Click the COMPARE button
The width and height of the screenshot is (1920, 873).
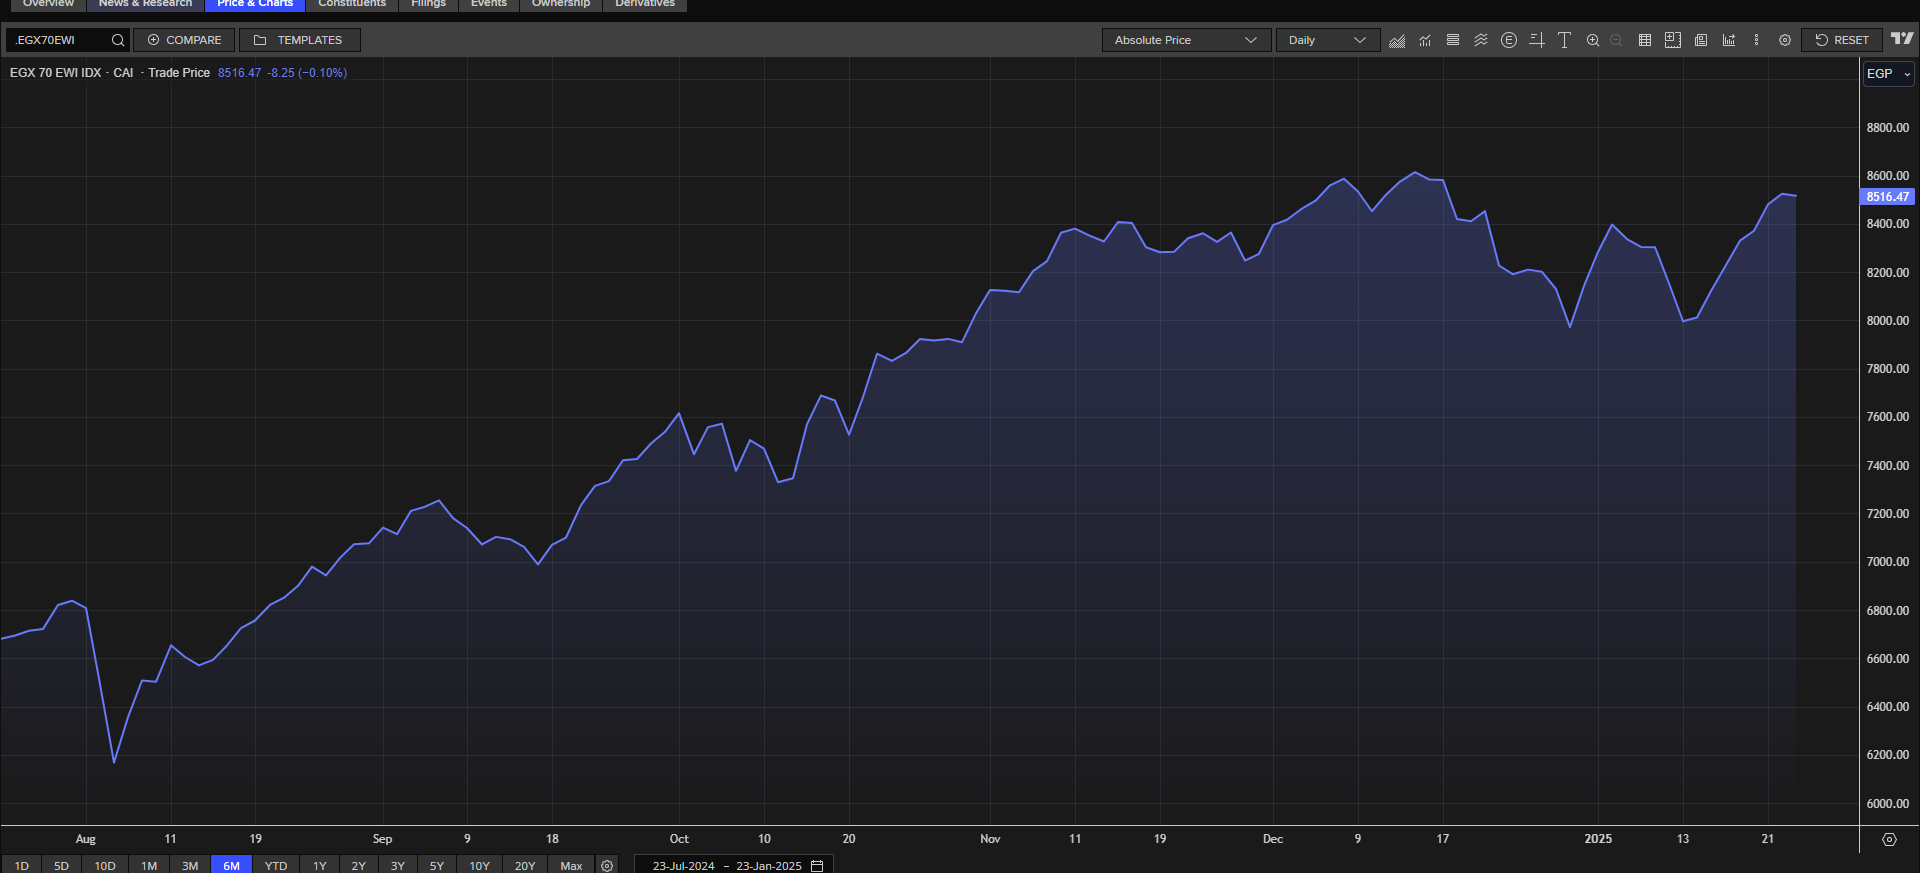click(184, 40)
